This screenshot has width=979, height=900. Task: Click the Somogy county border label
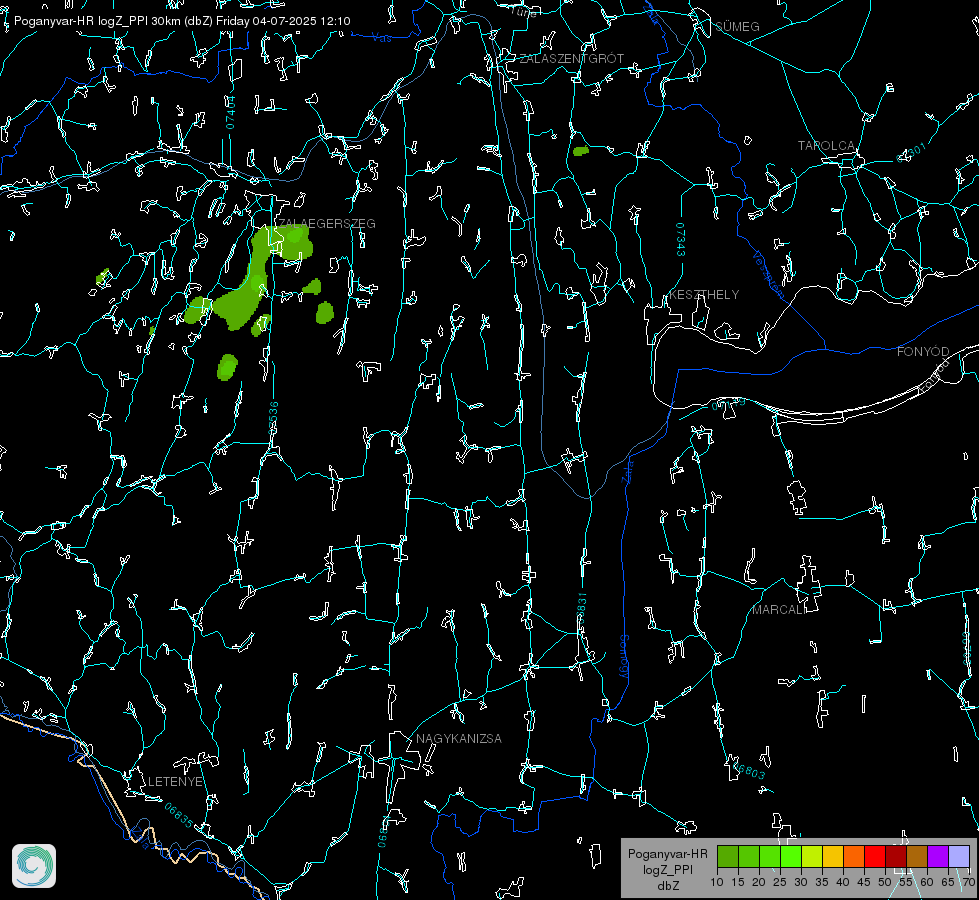624,657
